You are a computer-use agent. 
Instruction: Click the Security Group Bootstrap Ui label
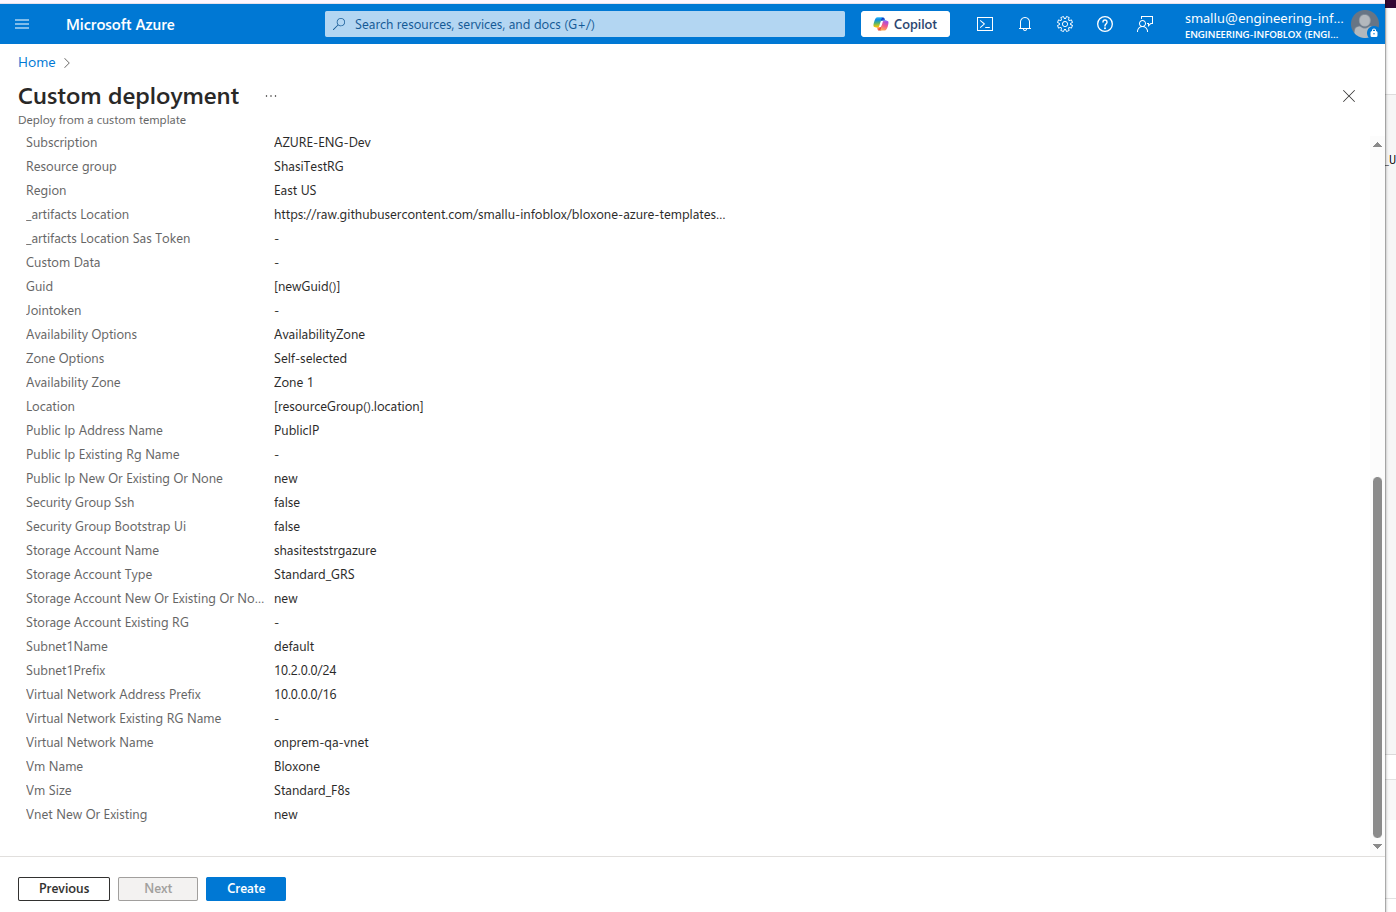[x=106, y=526]
